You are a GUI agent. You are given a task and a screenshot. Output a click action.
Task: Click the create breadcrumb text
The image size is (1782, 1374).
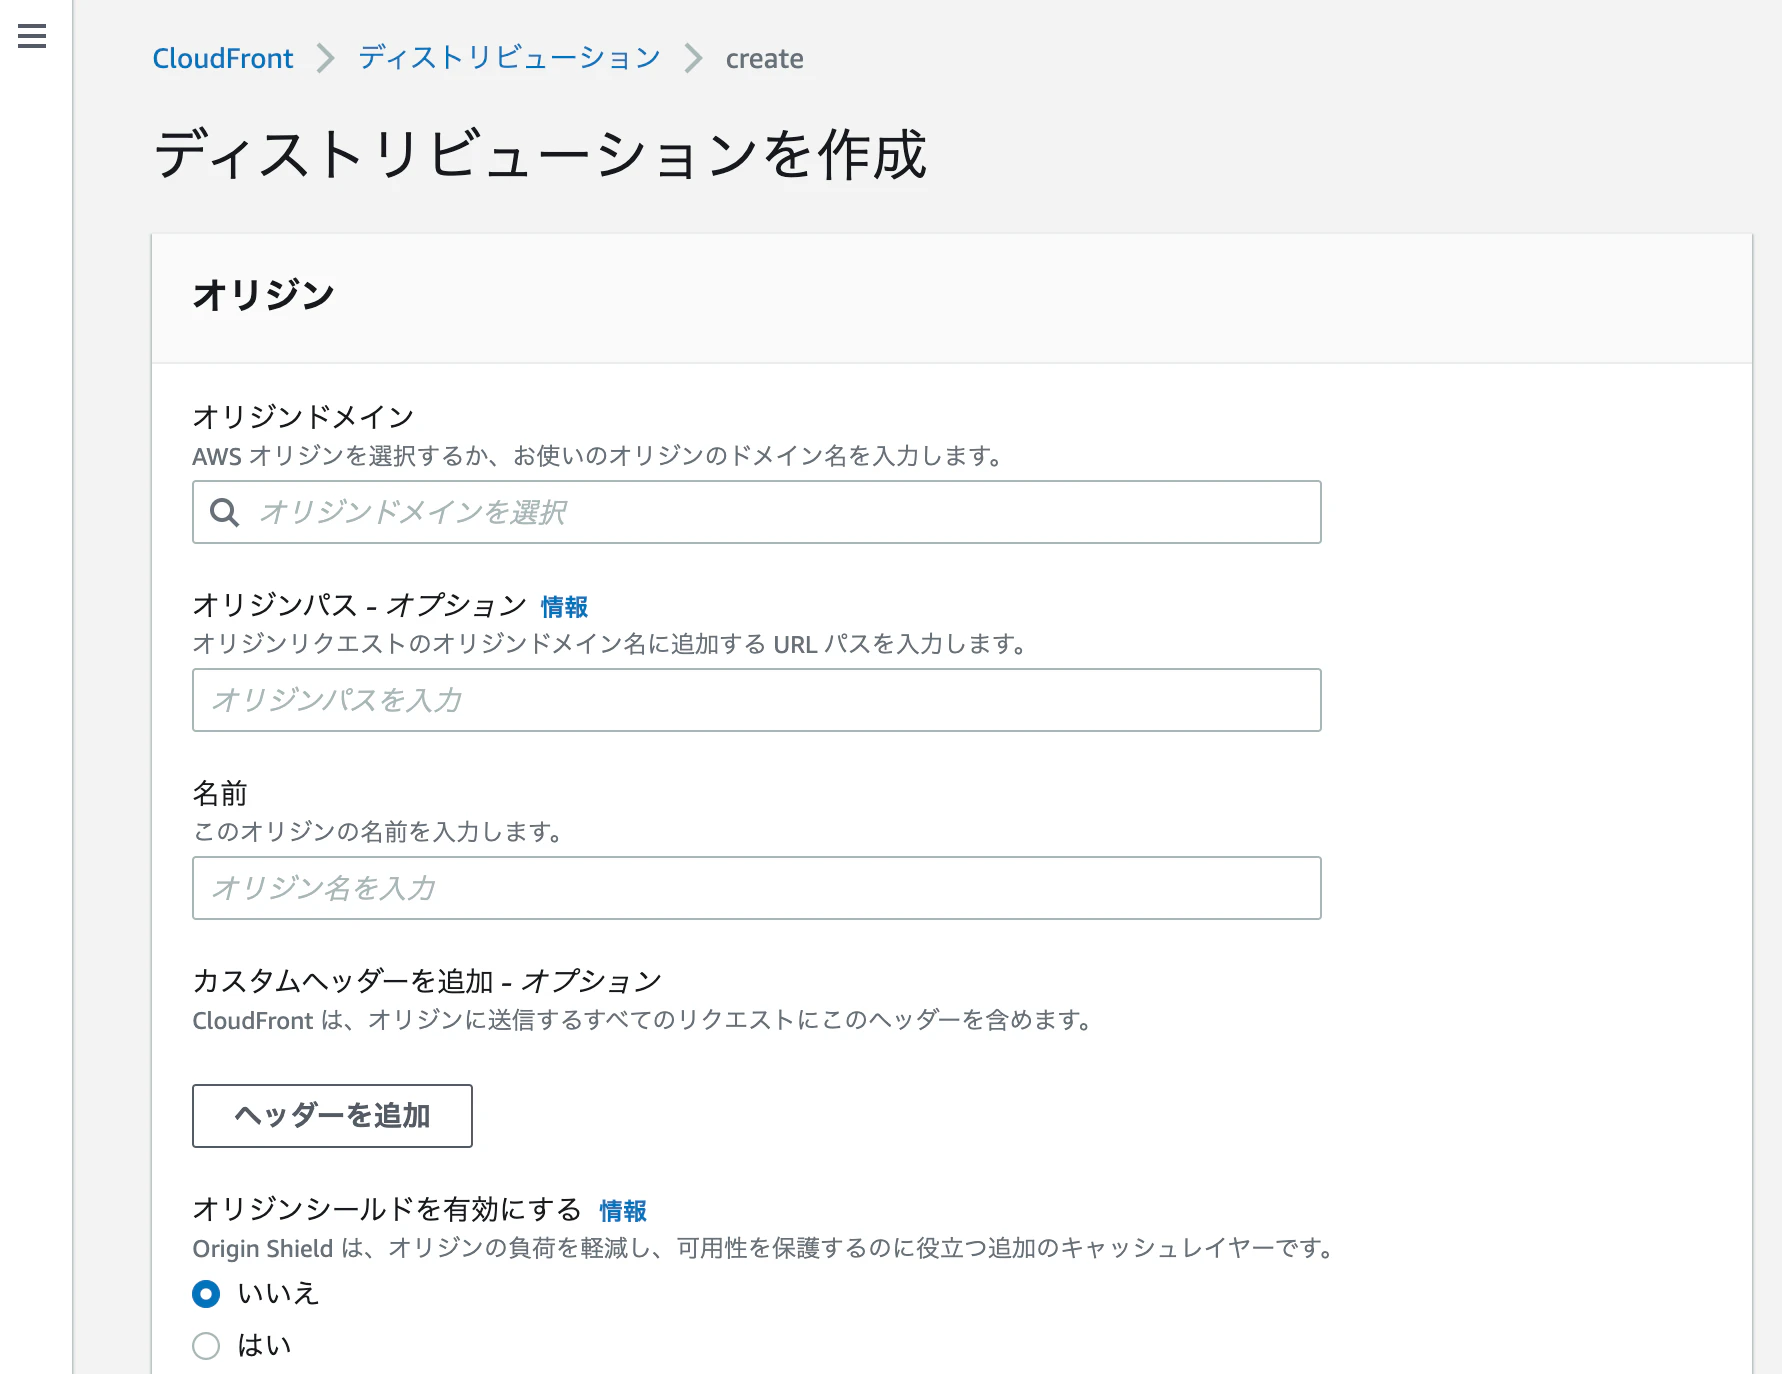764,59
